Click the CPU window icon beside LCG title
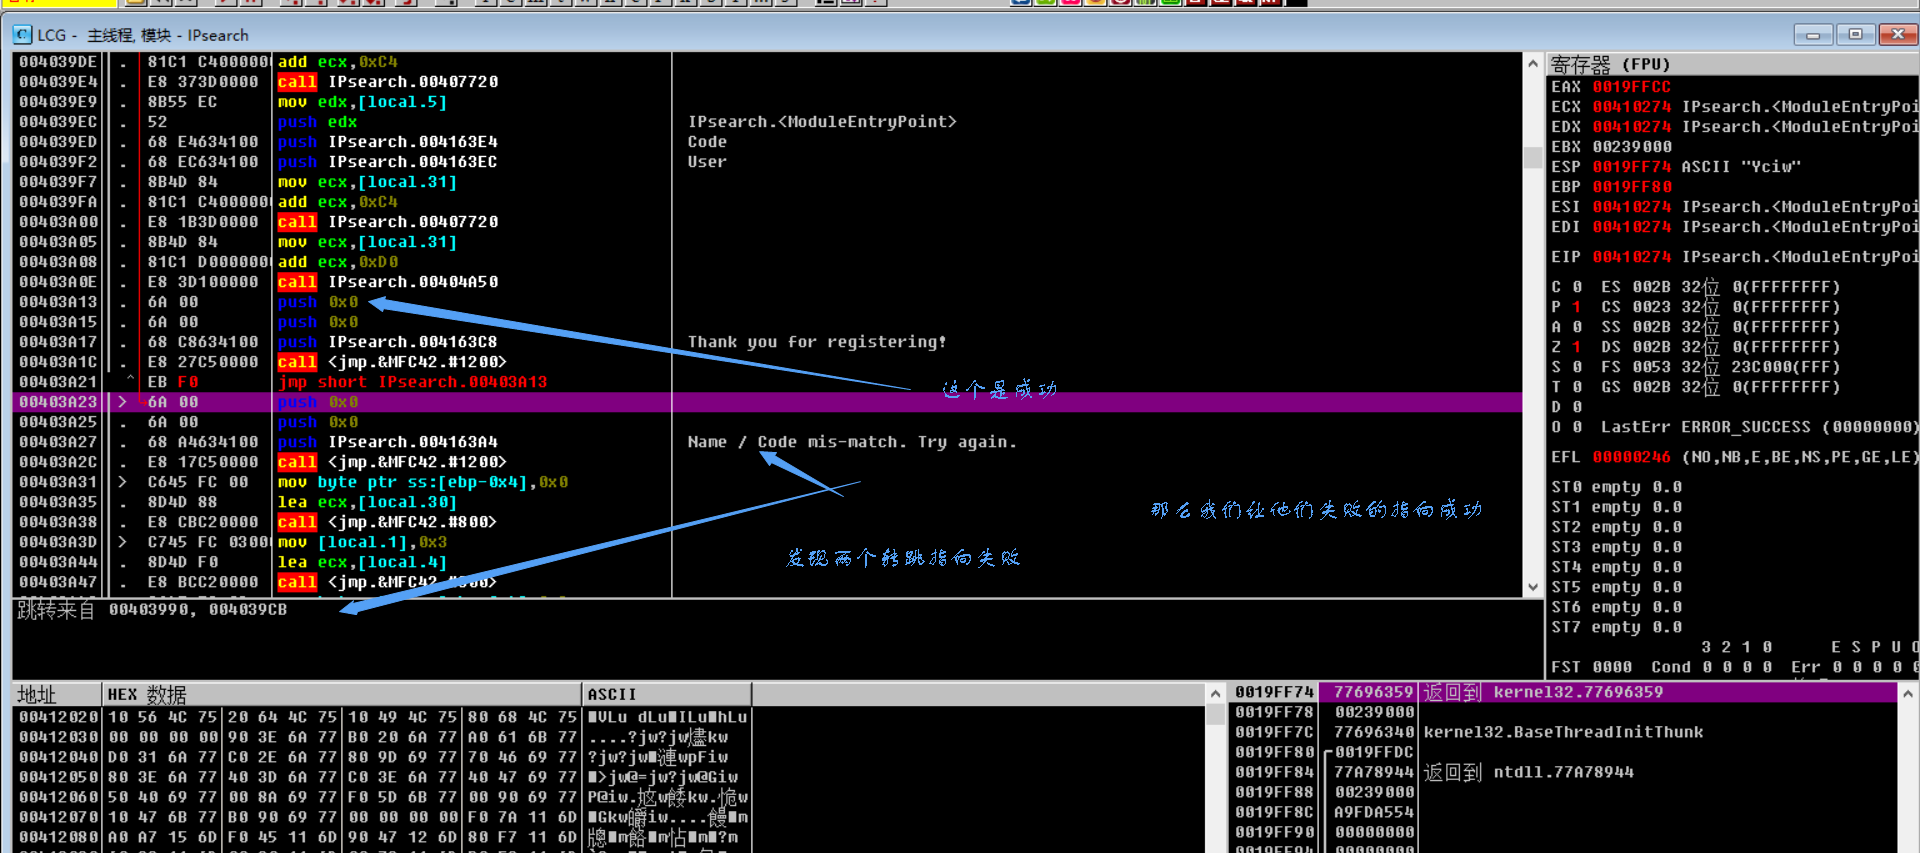This screenshot has height=853, width=1920. coord(22,35)
